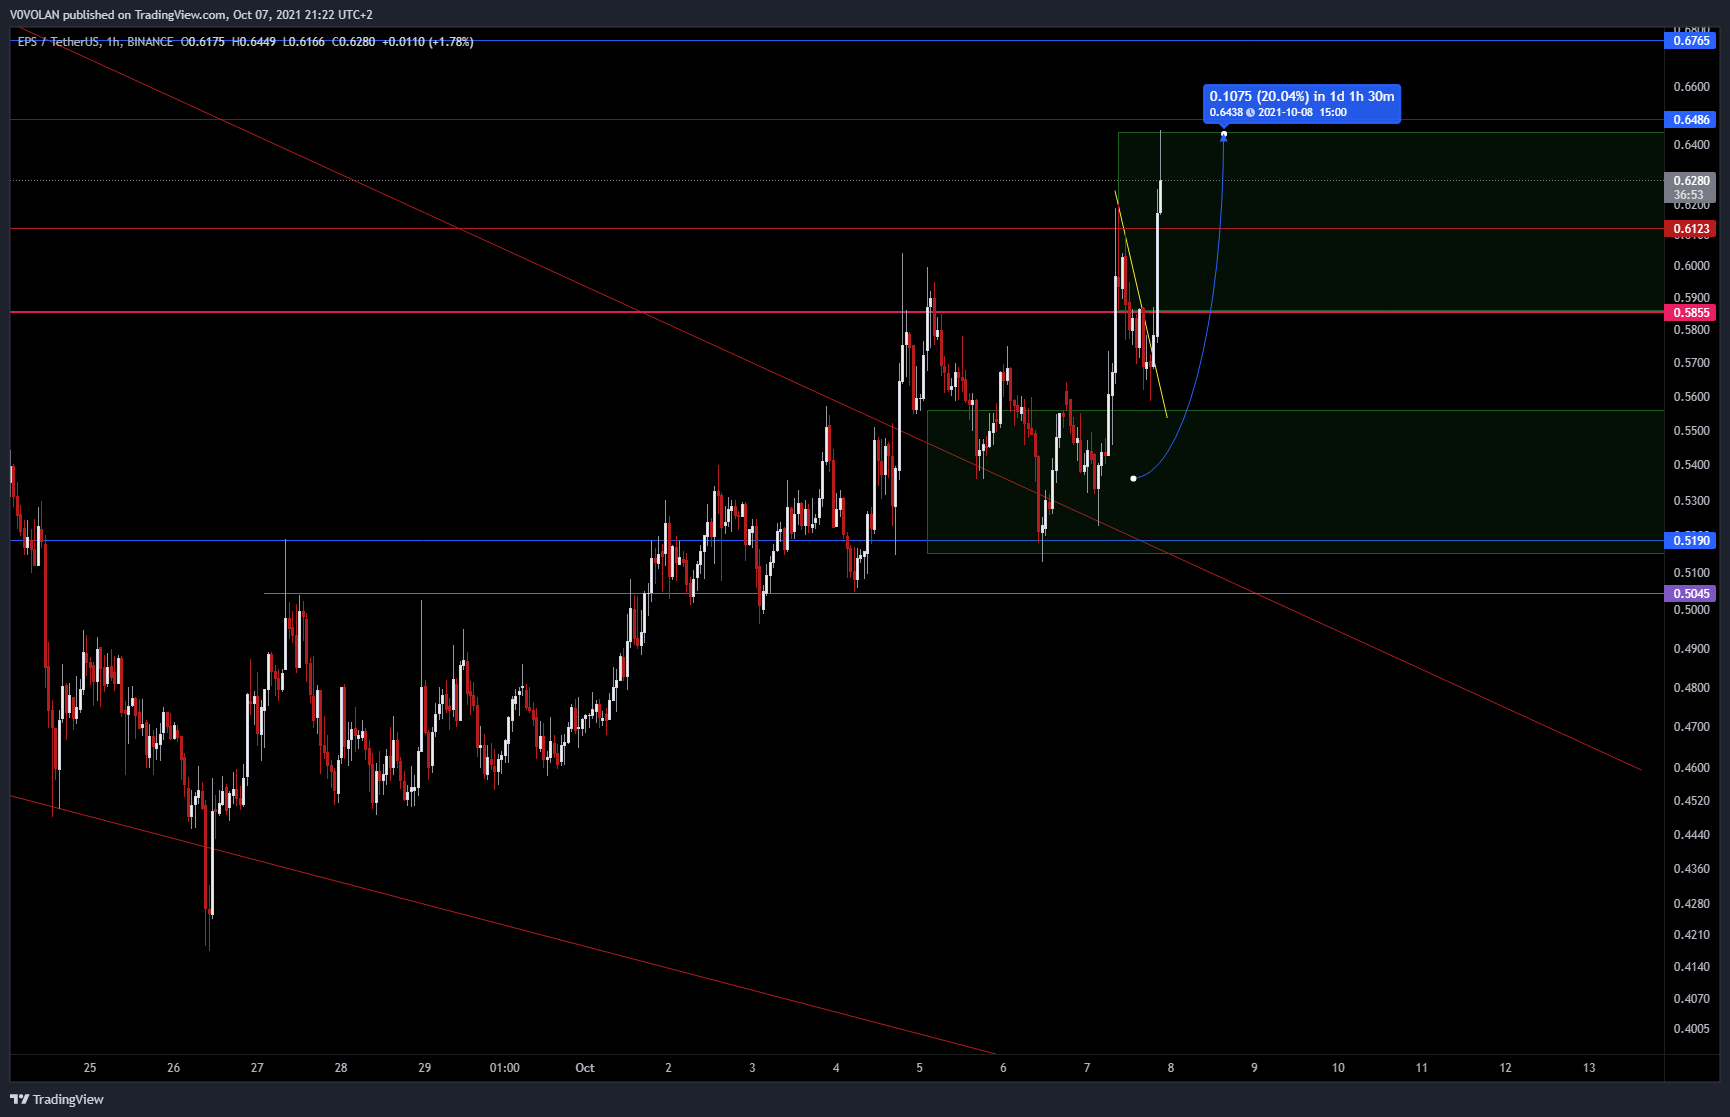Click the TradingView logo in the footer
This screenshot has width=1730, height=1117.
pyautogui.click(x=57, y=1099)
